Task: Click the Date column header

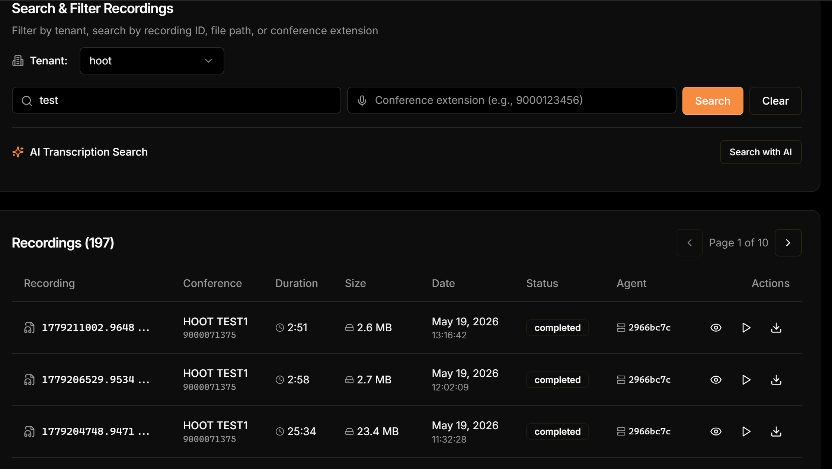Action: (443, 283)
